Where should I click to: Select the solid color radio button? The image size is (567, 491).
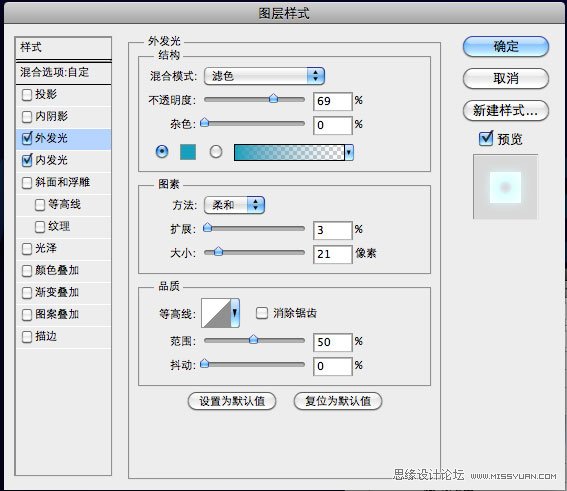pyautogui.click(x=162, y=151)
